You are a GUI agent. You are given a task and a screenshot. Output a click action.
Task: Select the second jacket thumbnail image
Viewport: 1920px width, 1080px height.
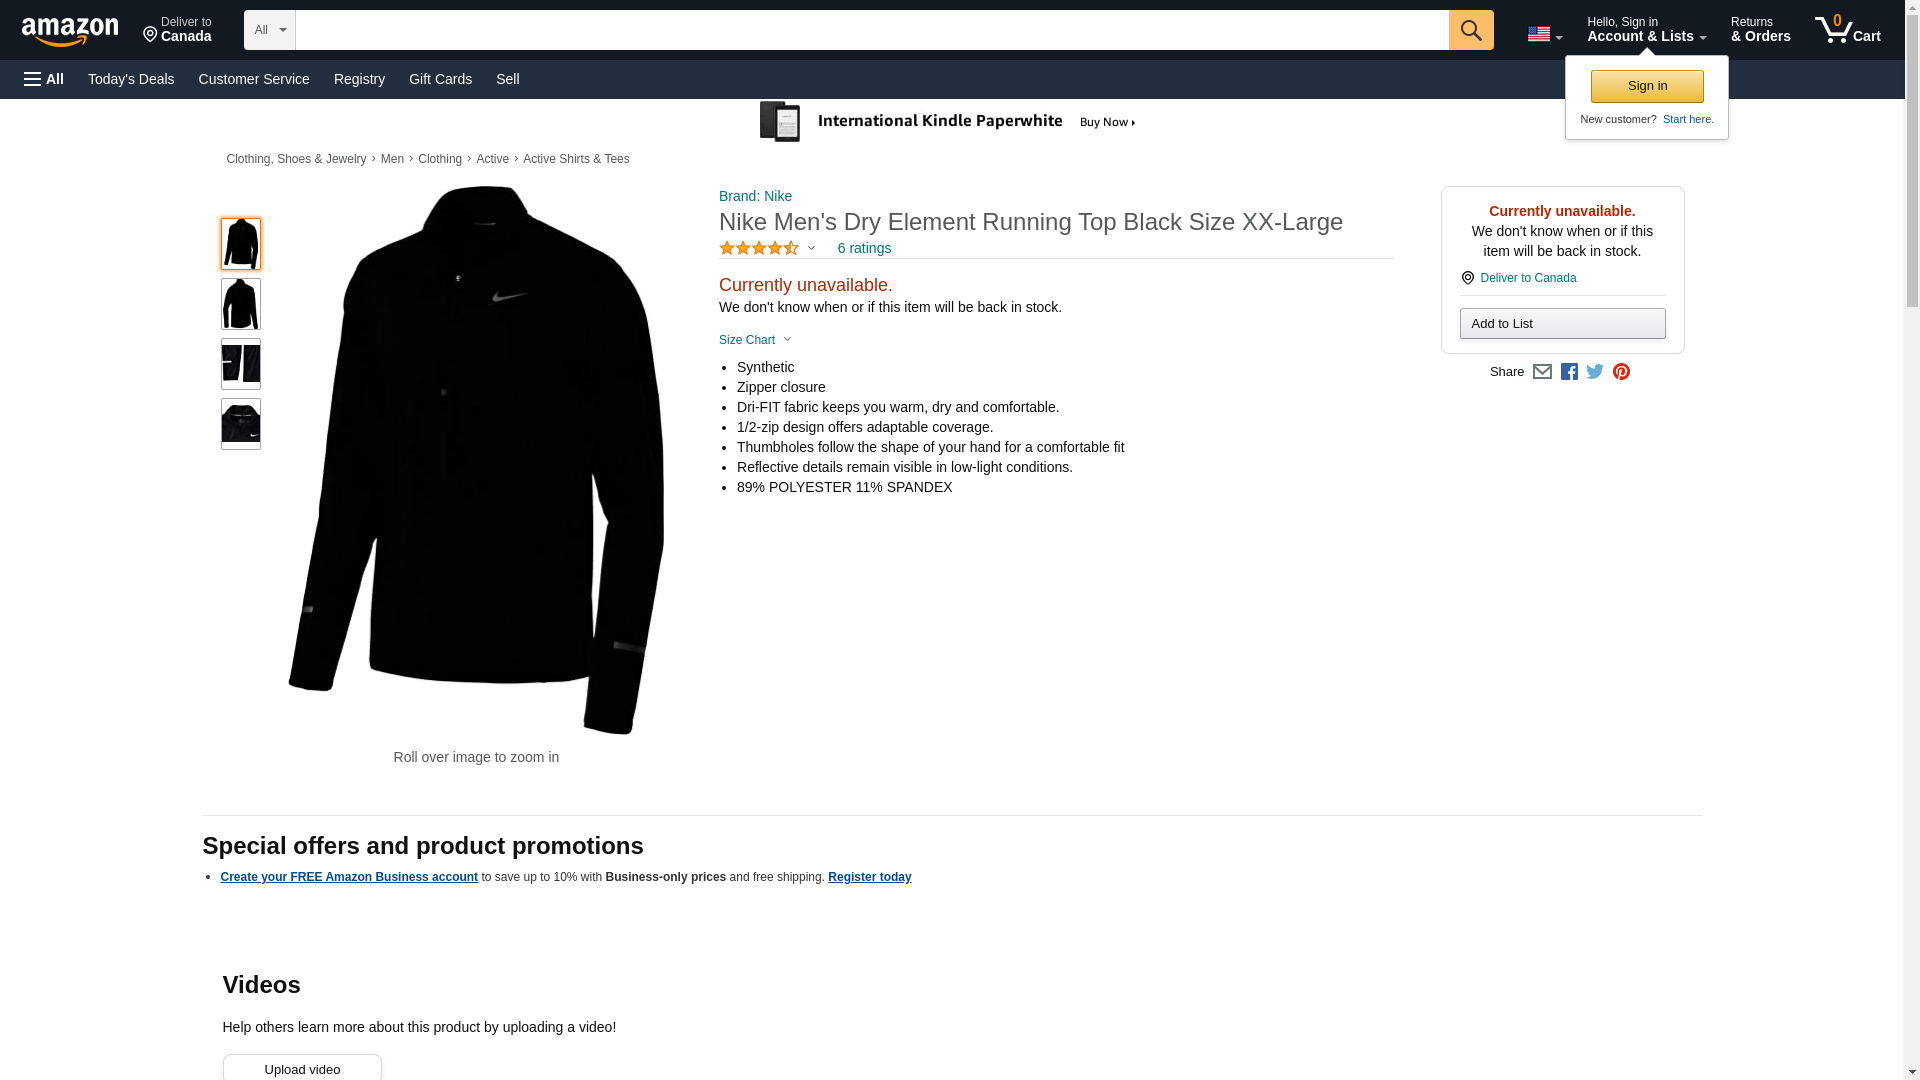[241, 304]
